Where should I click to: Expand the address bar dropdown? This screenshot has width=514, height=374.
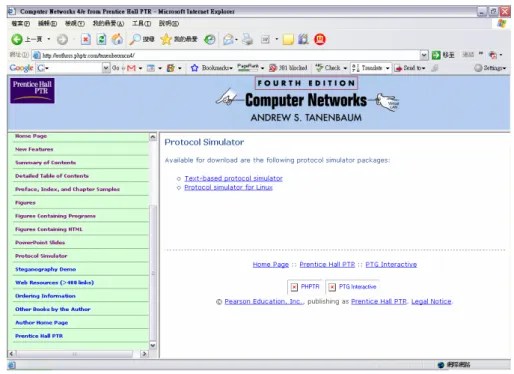[x=424, y=55]
